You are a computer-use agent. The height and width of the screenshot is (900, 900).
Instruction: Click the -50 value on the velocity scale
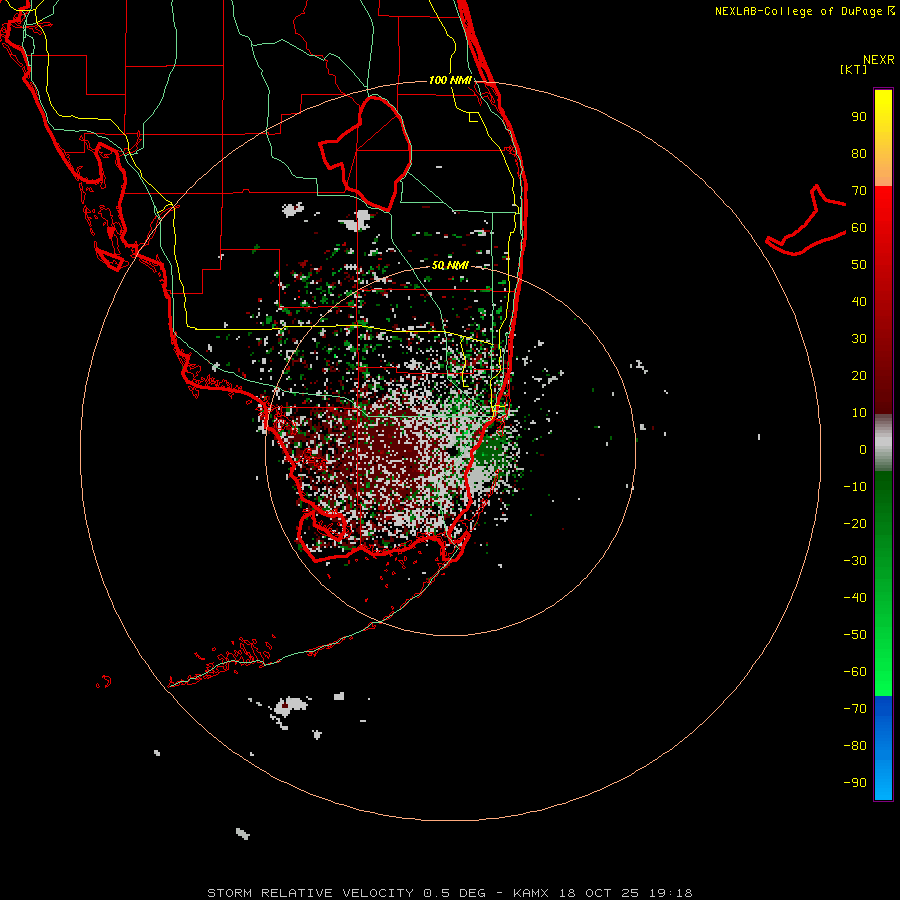(x=855, y=634)
